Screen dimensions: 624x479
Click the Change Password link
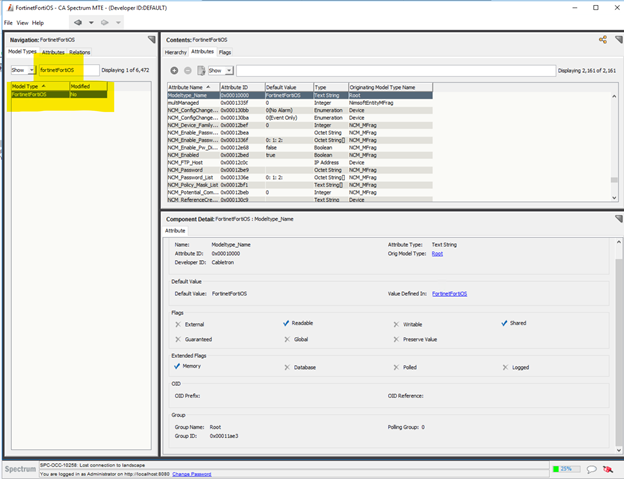click(191, 473)
